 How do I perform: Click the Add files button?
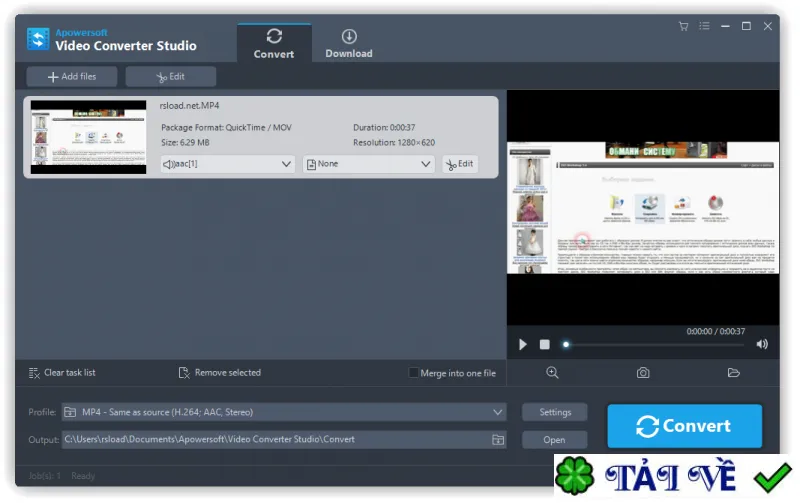click(72, 77)
